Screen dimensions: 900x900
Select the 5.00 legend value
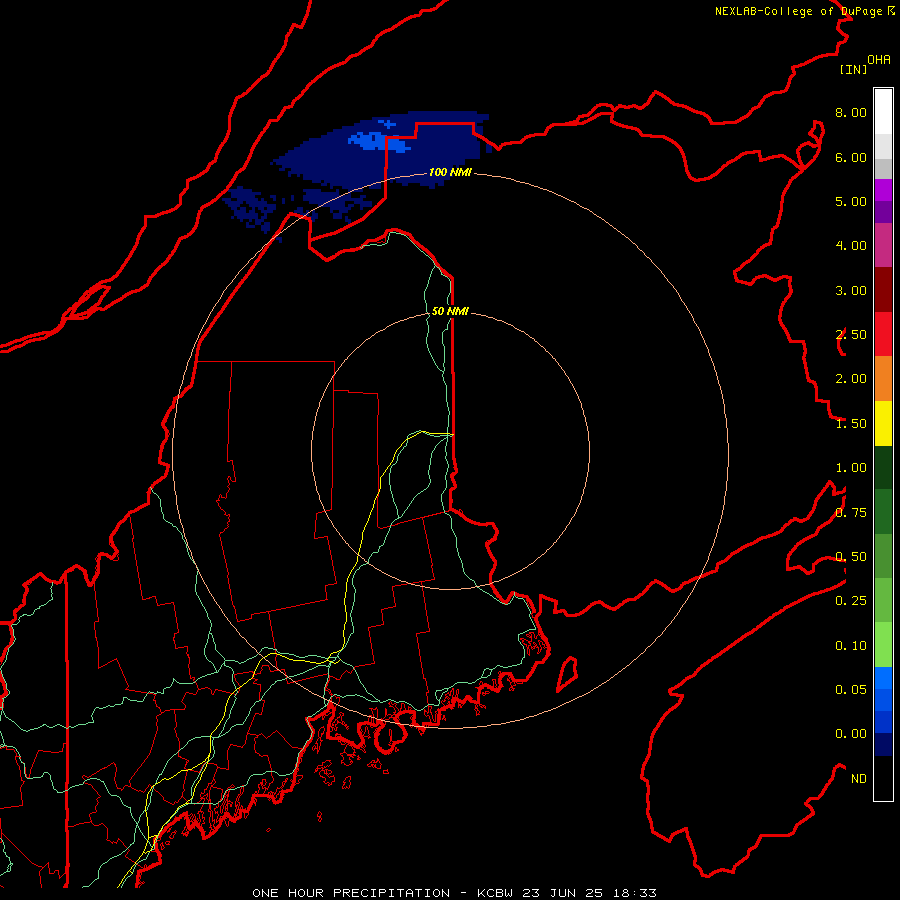[x=851, y=201]
